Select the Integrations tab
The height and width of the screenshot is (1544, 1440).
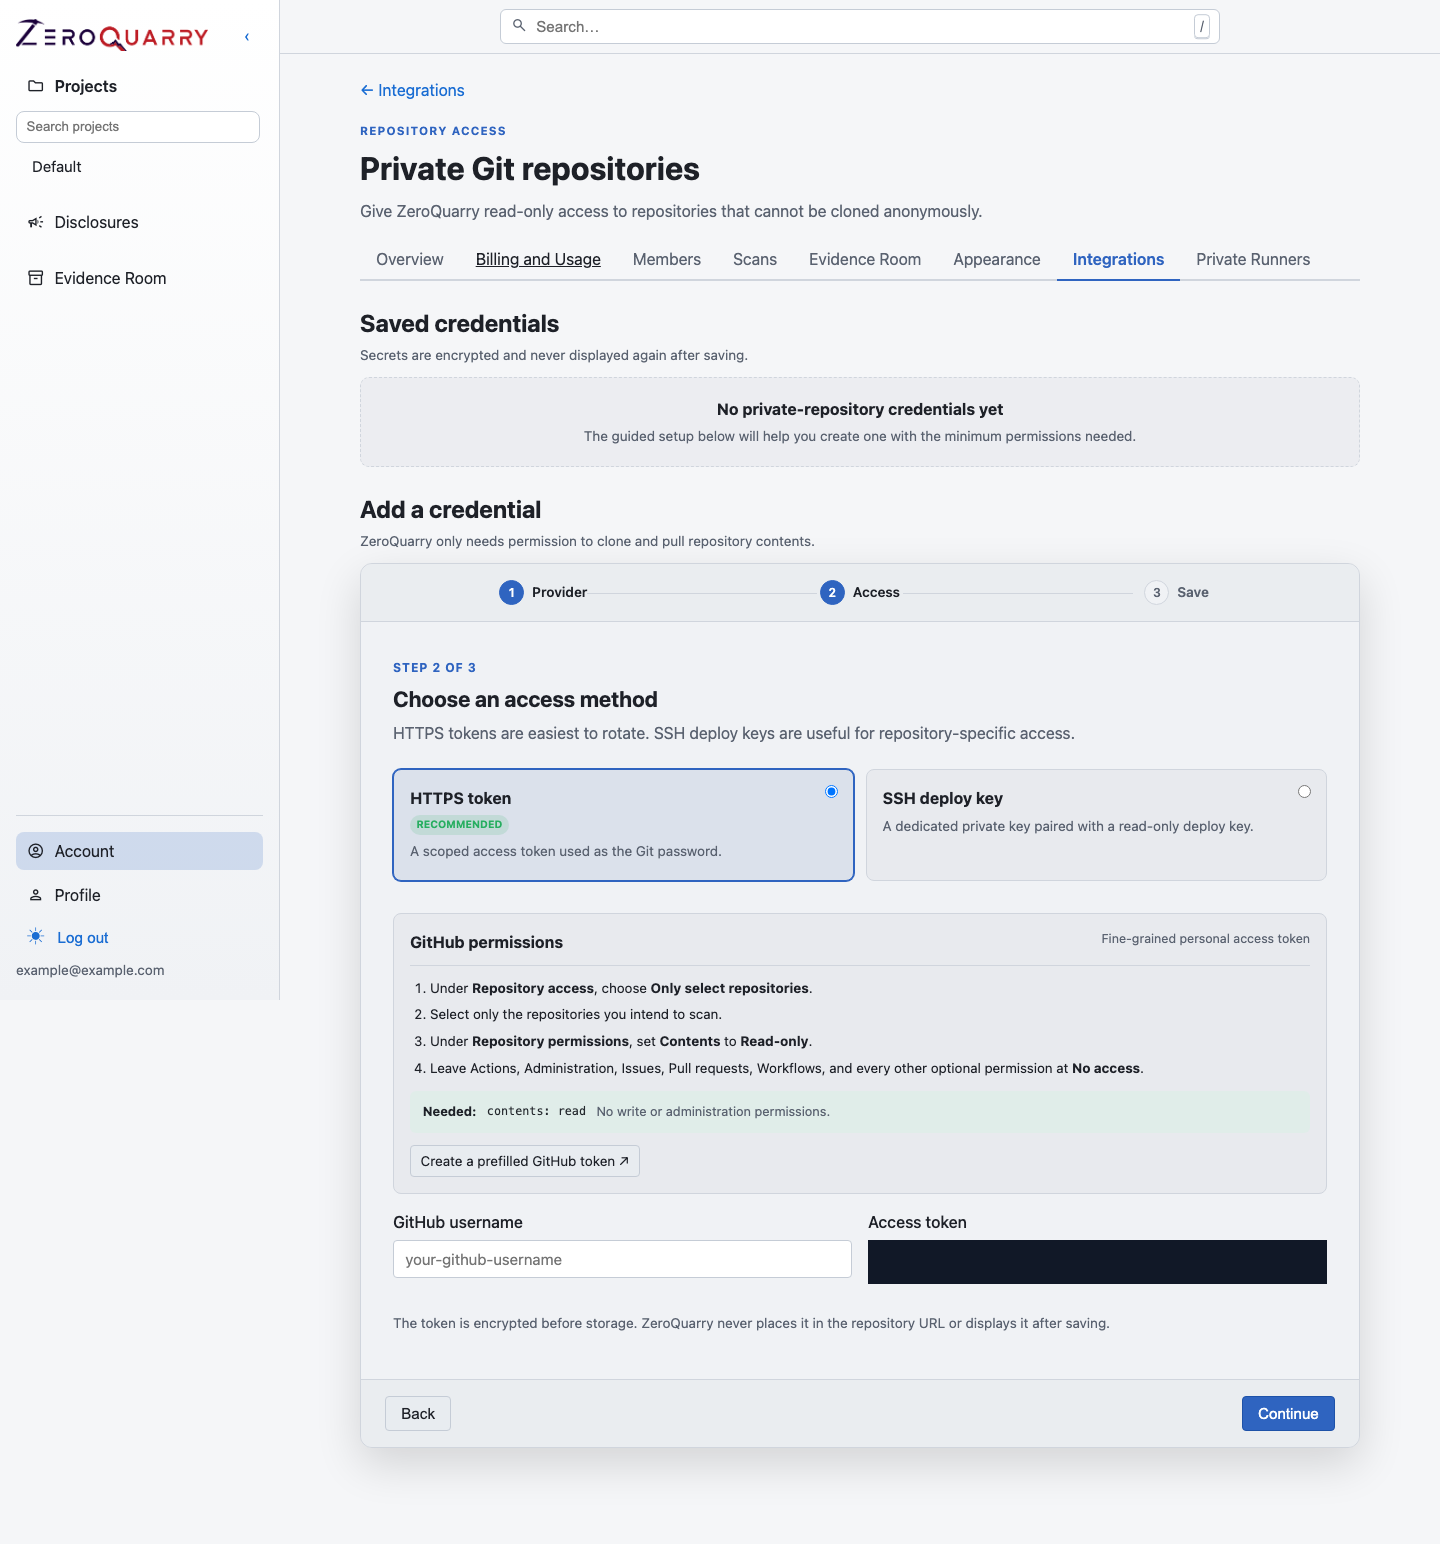tap(1118, 260)
